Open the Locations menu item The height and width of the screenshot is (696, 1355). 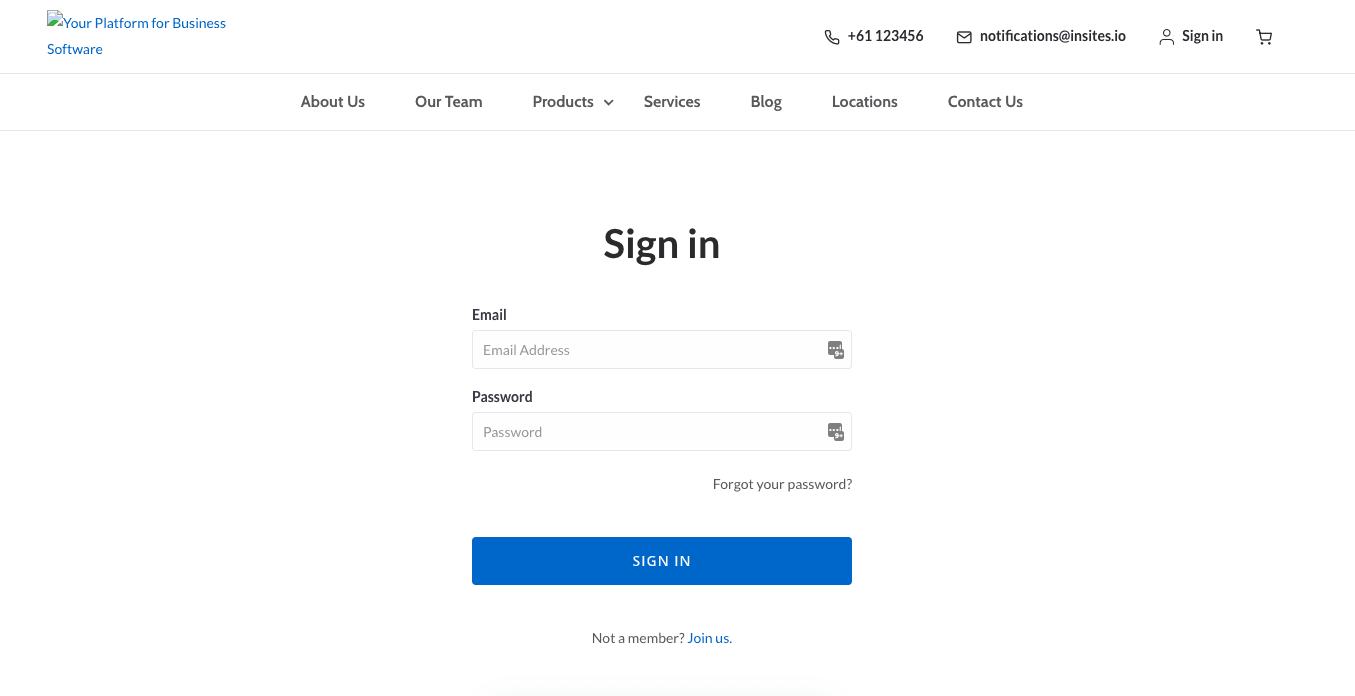point(865,102)
